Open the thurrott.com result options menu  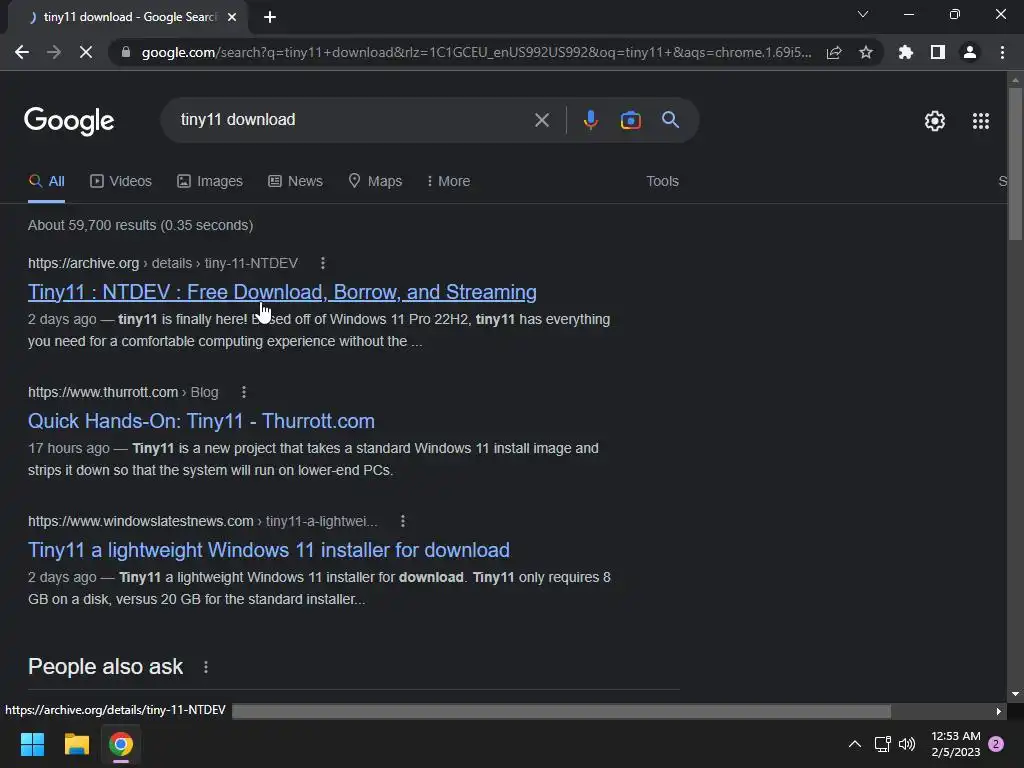(244, 392)
